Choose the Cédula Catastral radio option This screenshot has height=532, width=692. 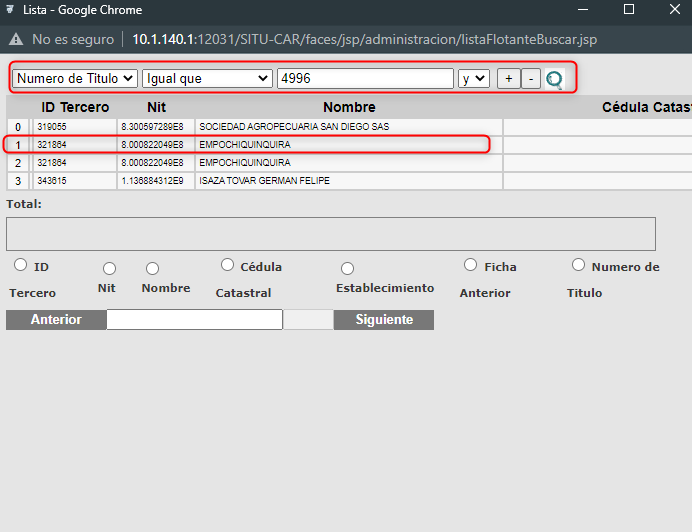point(228,265)
